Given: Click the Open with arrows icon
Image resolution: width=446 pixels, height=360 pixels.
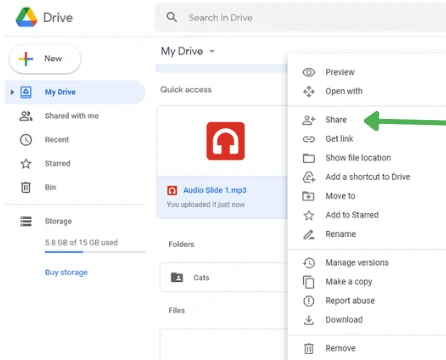Looking at the screenshot, I should 309,91.
